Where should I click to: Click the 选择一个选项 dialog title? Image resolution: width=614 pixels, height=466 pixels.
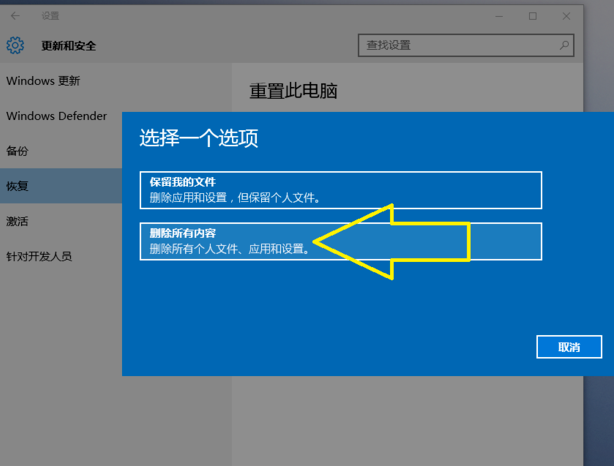tap(198, 138)
